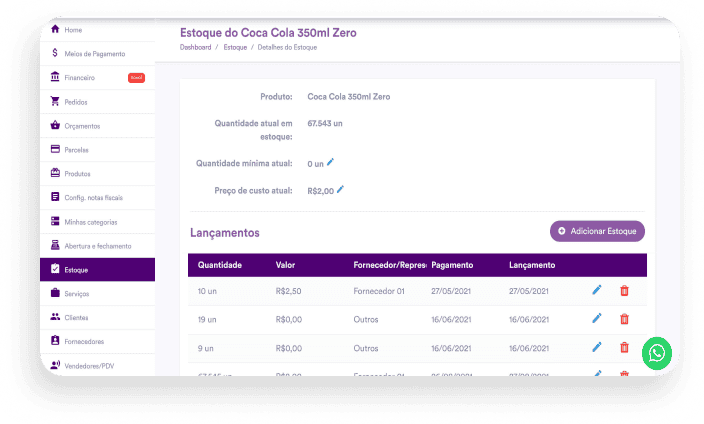Click the Fornecedor 01 cell in first row
This screenshot has width=704, height=424.
pyautogui.click(x=379, y=291)
